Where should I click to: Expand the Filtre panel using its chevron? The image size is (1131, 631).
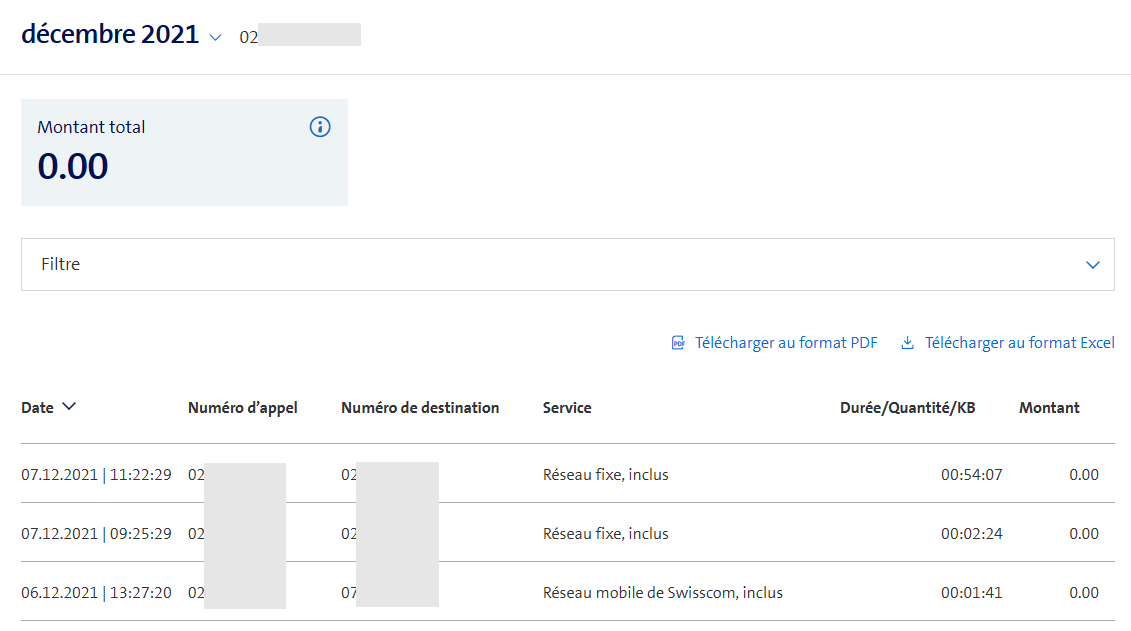[x=1093, y=265]
